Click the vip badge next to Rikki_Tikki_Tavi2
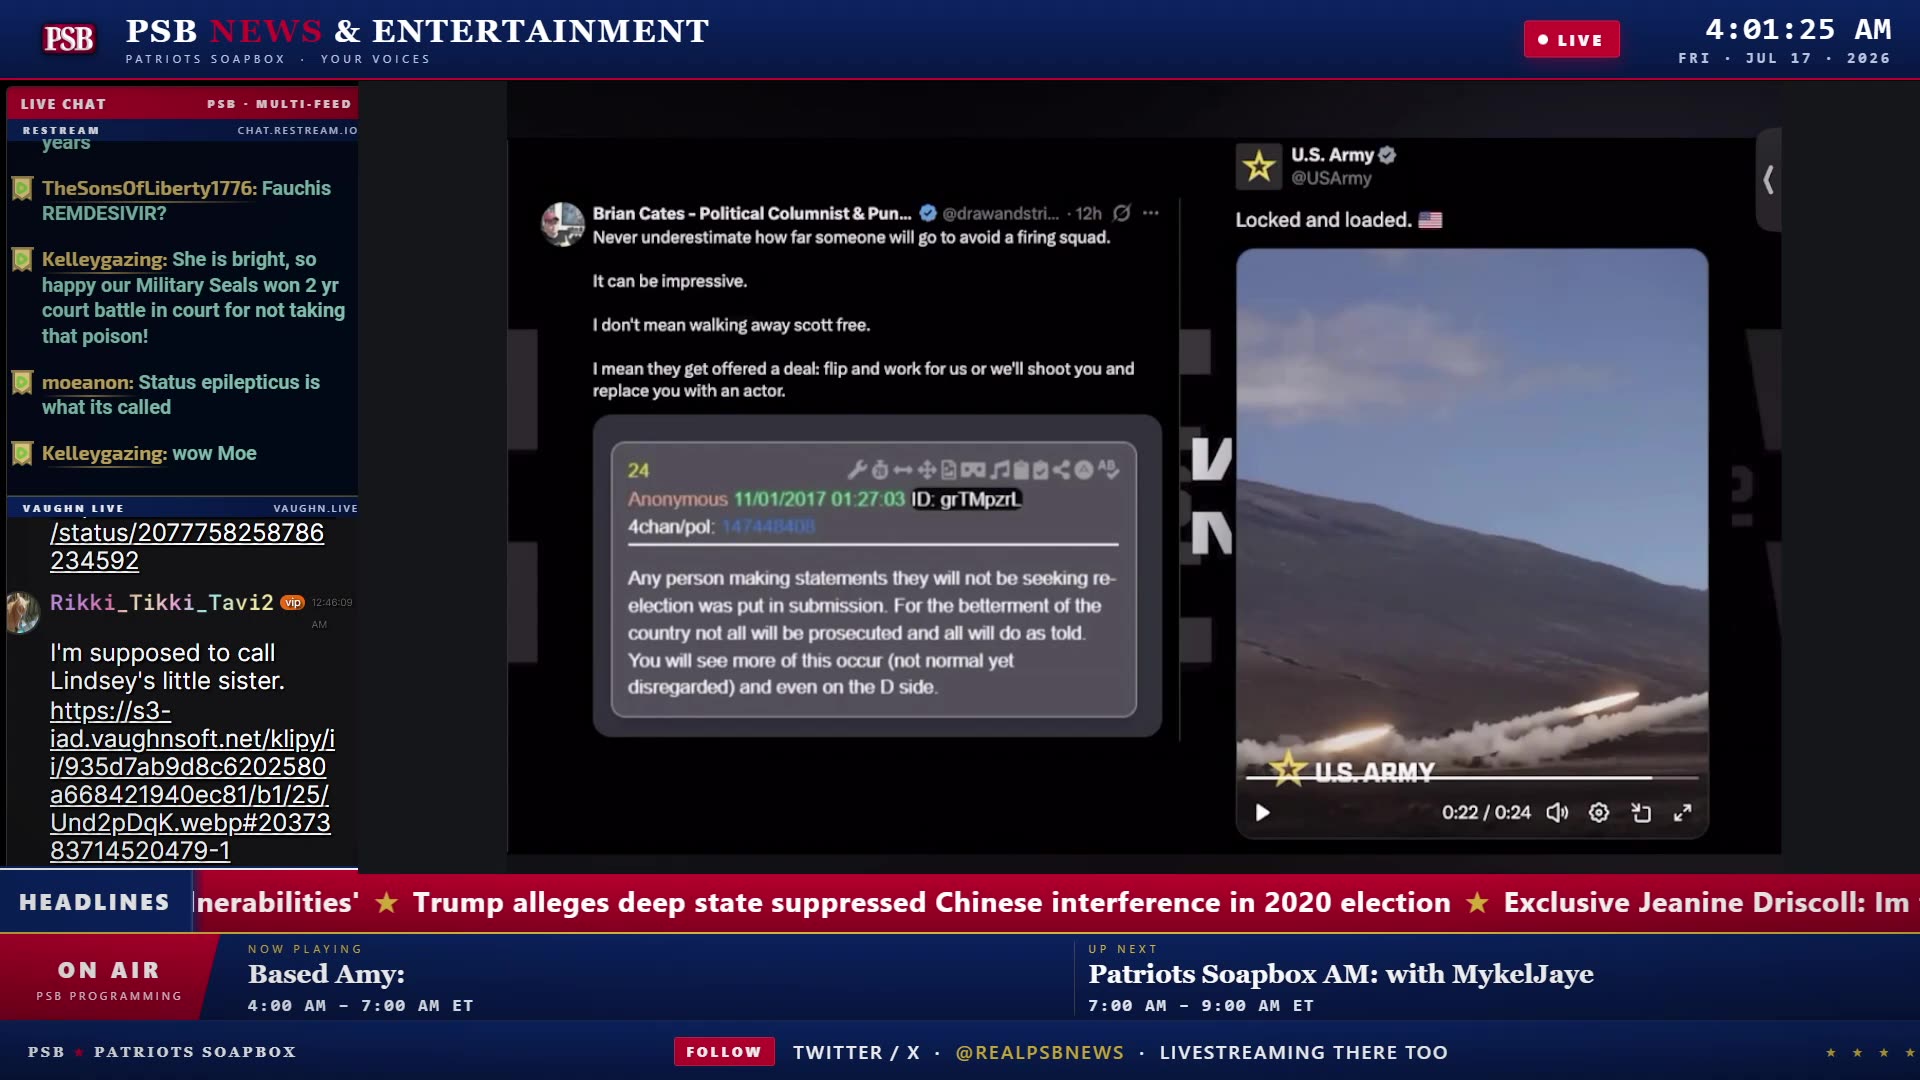This screenshot has height=1080, width=1920. 292,602
